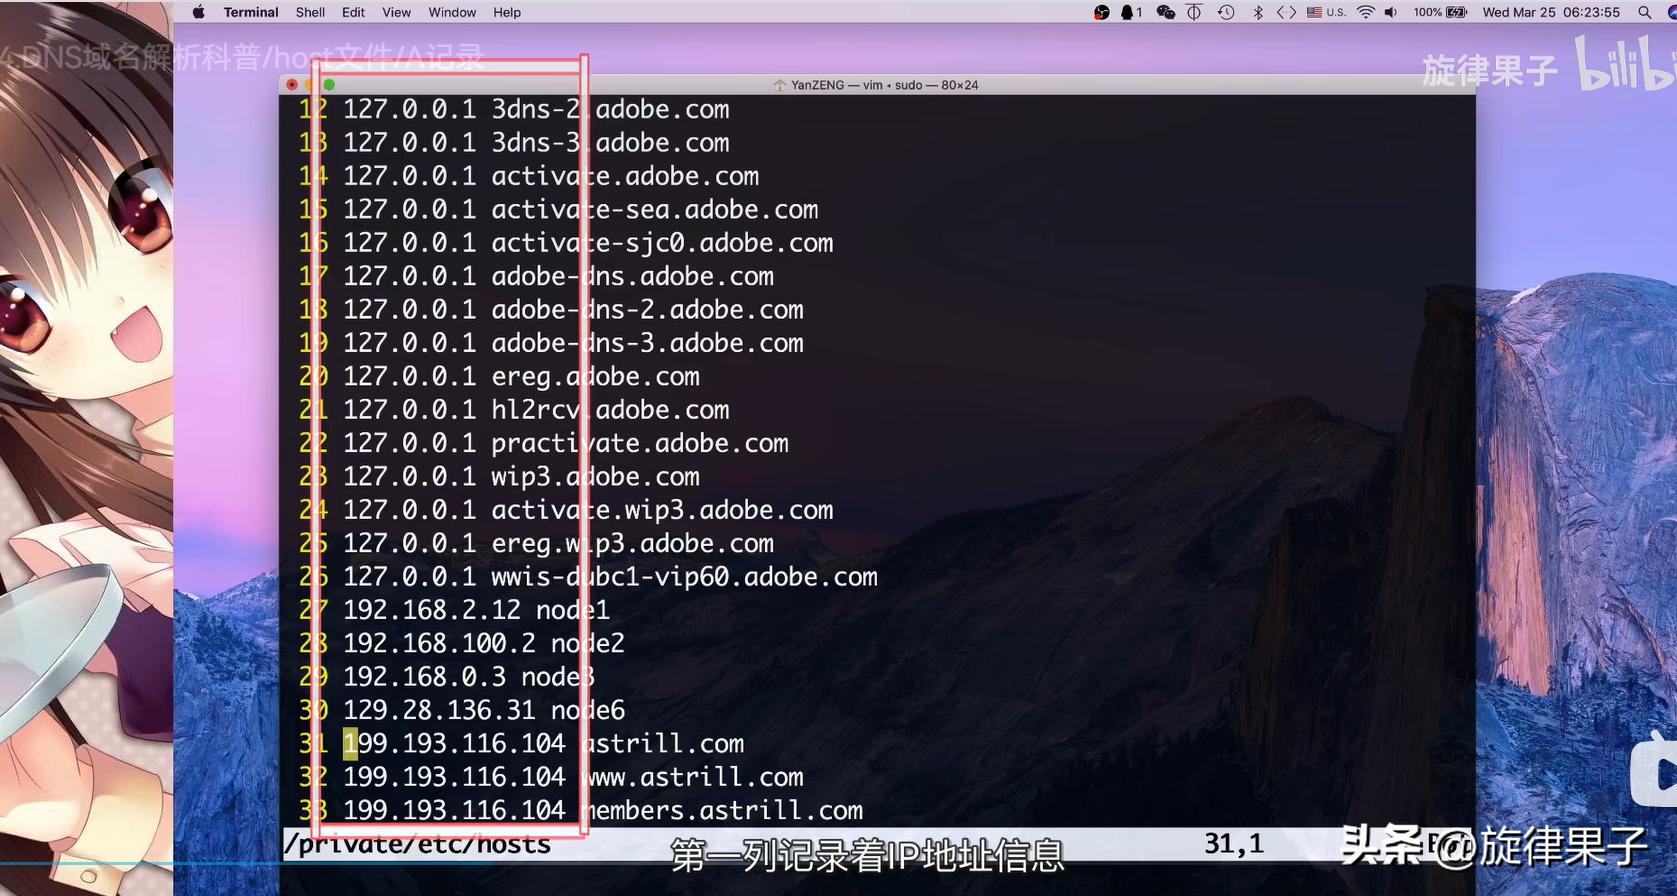The width and height of the screenshot is (1677, 896).
Task: Click host 3dns-3.adobe.com on line 13
Action: [x=610, y=142]
